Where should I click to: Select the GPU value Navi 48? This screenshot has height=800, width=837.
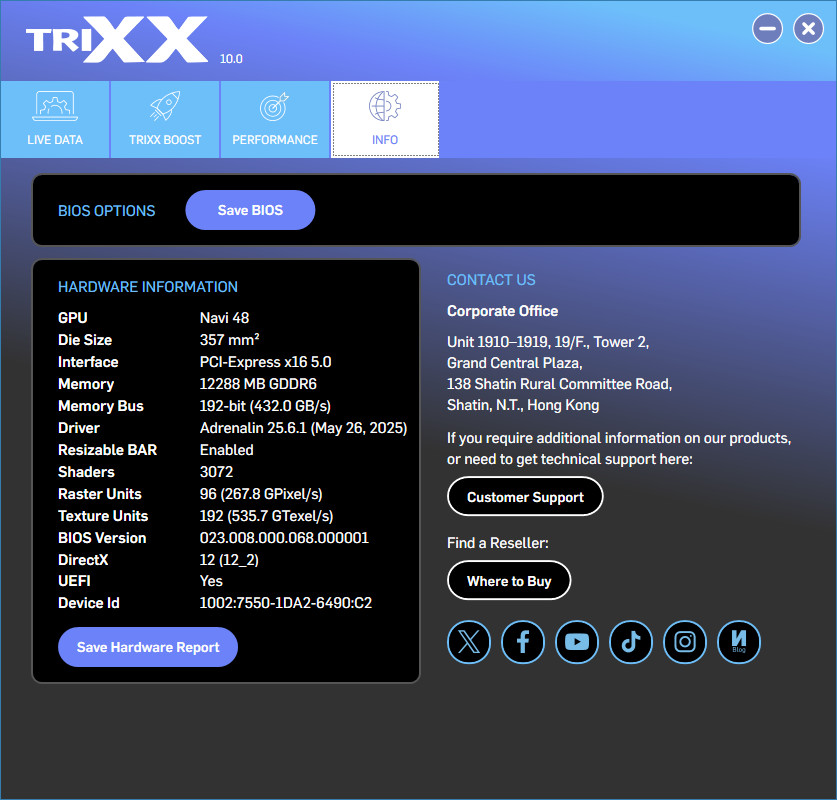224,318
